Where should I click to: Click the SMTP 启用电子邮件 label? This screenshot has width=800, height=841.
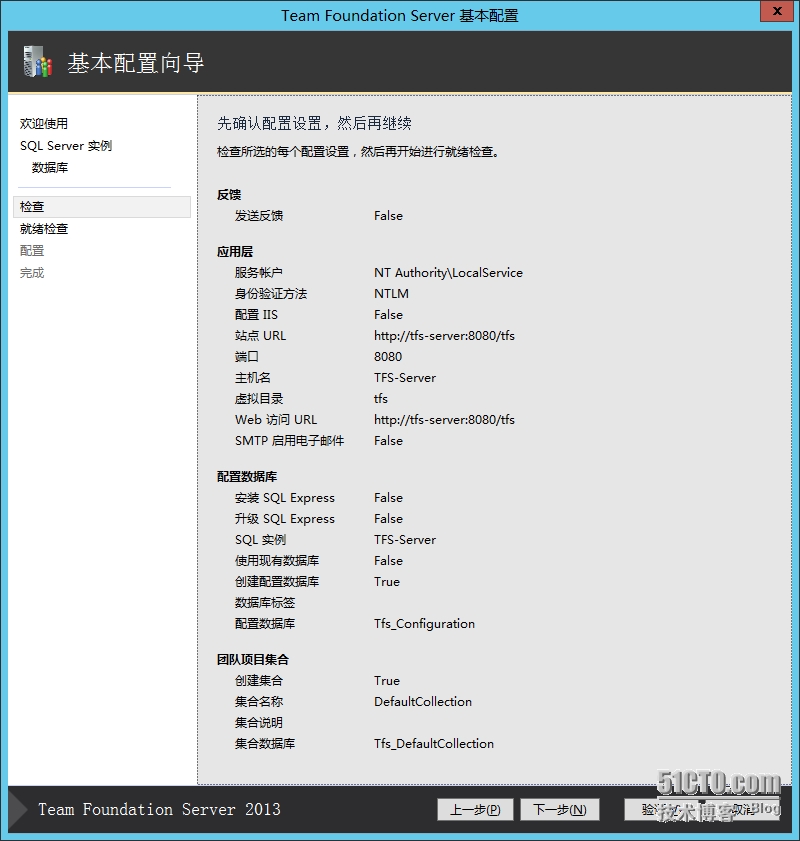(290, 440)
